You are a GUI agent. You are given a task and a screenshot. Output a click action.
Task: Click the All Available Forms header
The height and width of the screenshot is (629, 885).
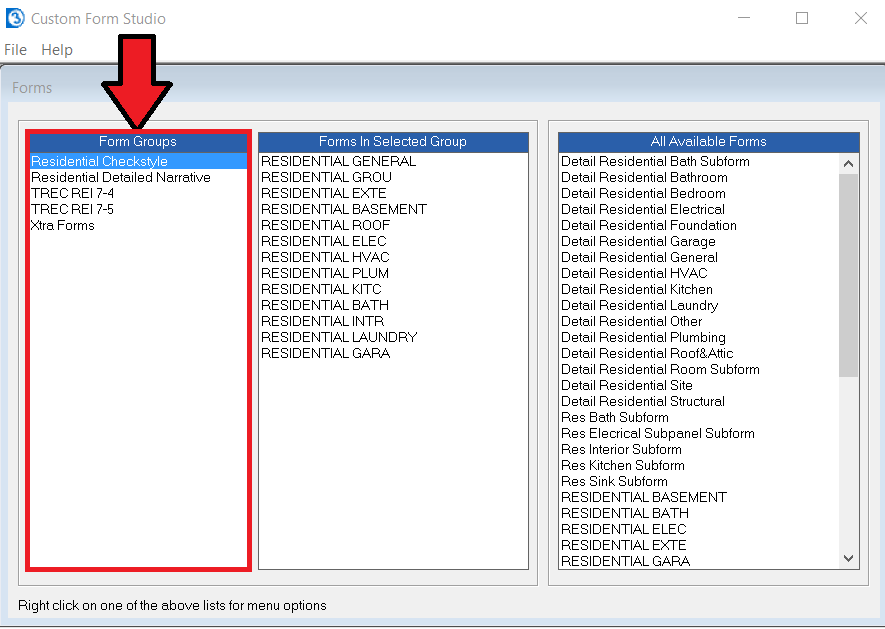[709, 141]
